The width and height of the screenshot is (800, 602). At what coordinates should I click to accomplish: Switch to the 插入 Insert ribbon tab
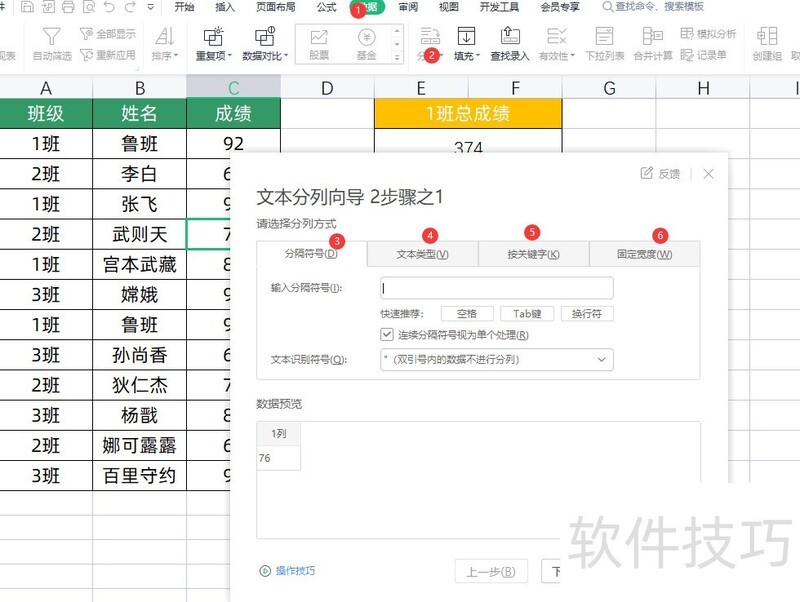(x=225, y=7)
